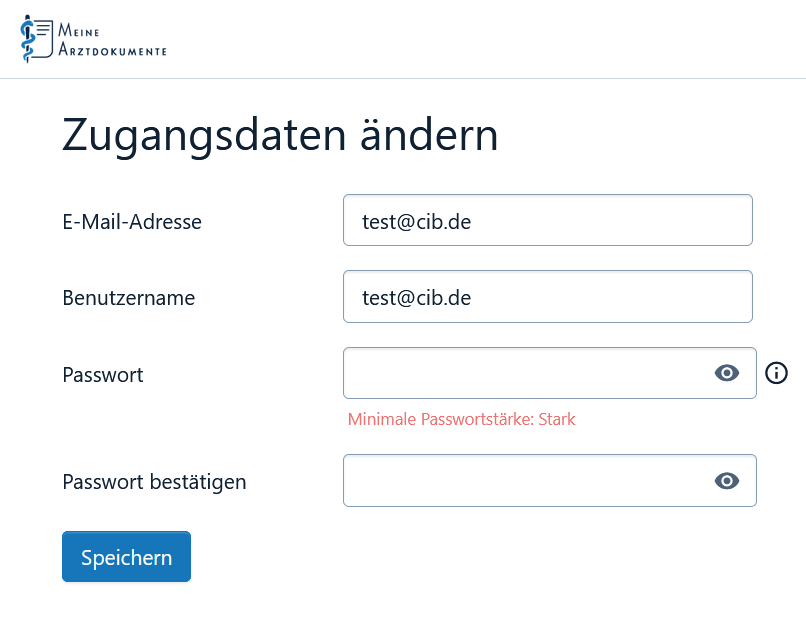
Task: Select the Passwort label text
Action: coord(102,375)
